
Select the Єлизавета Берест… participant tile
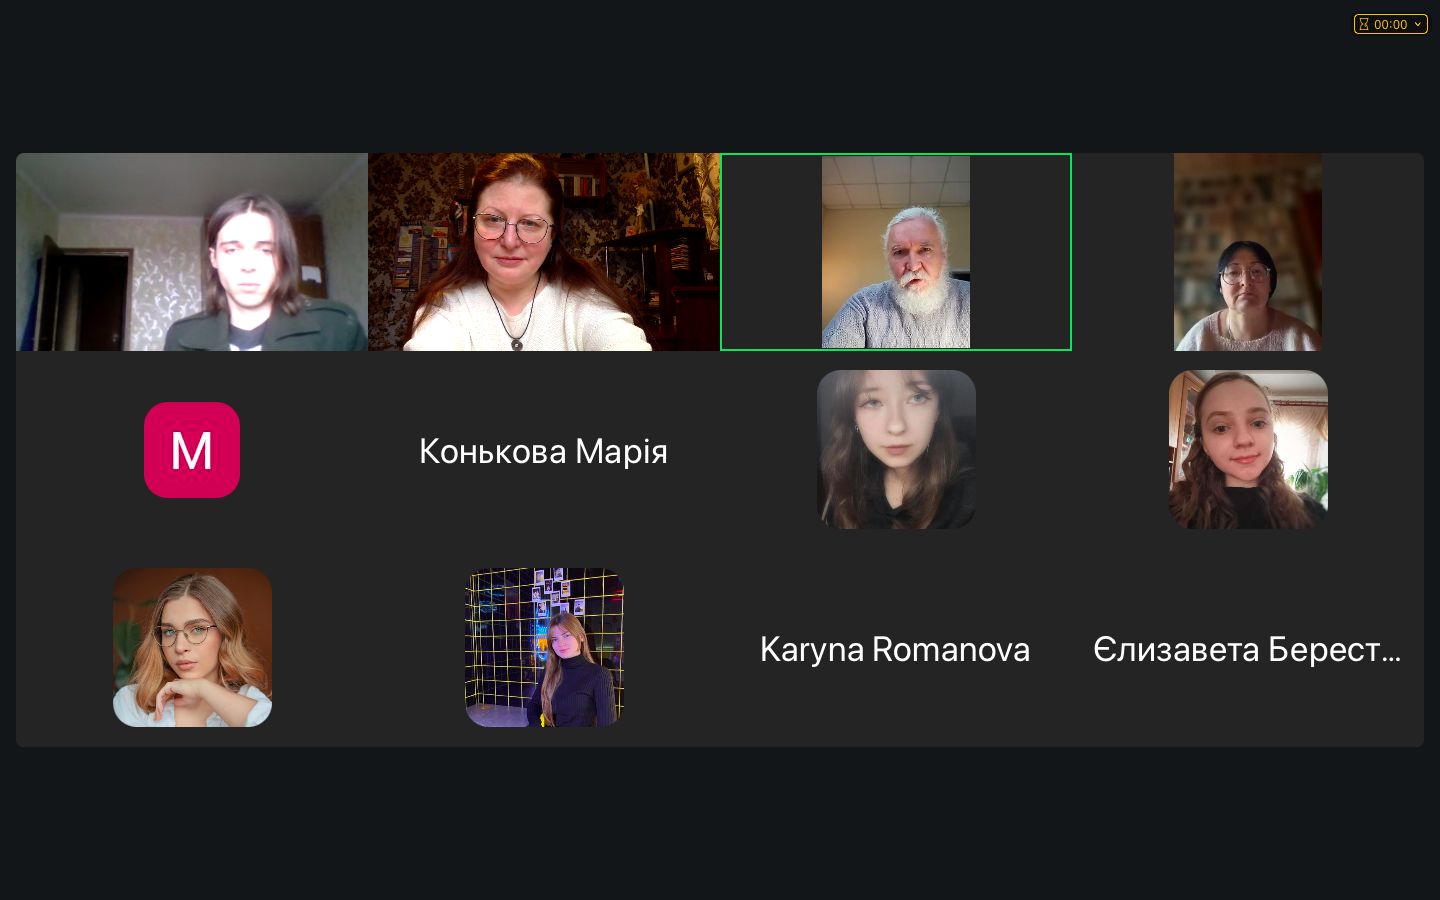[x=1248, y=648]
